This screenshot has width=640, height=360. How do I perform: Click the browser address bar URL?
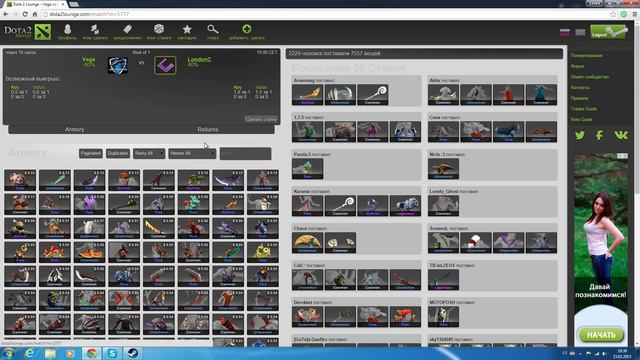[89, 14]
